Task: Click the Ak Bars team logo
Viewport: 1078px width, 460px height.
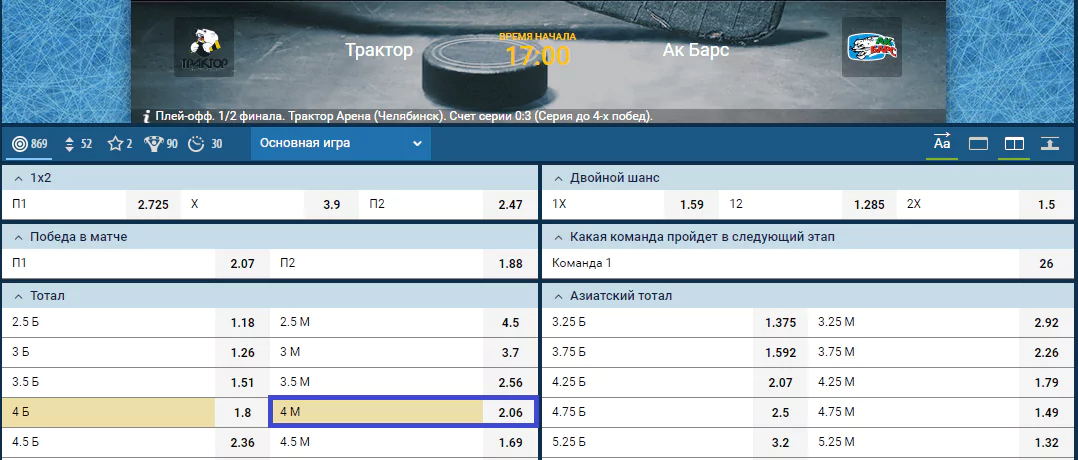Action: [872, 47]
